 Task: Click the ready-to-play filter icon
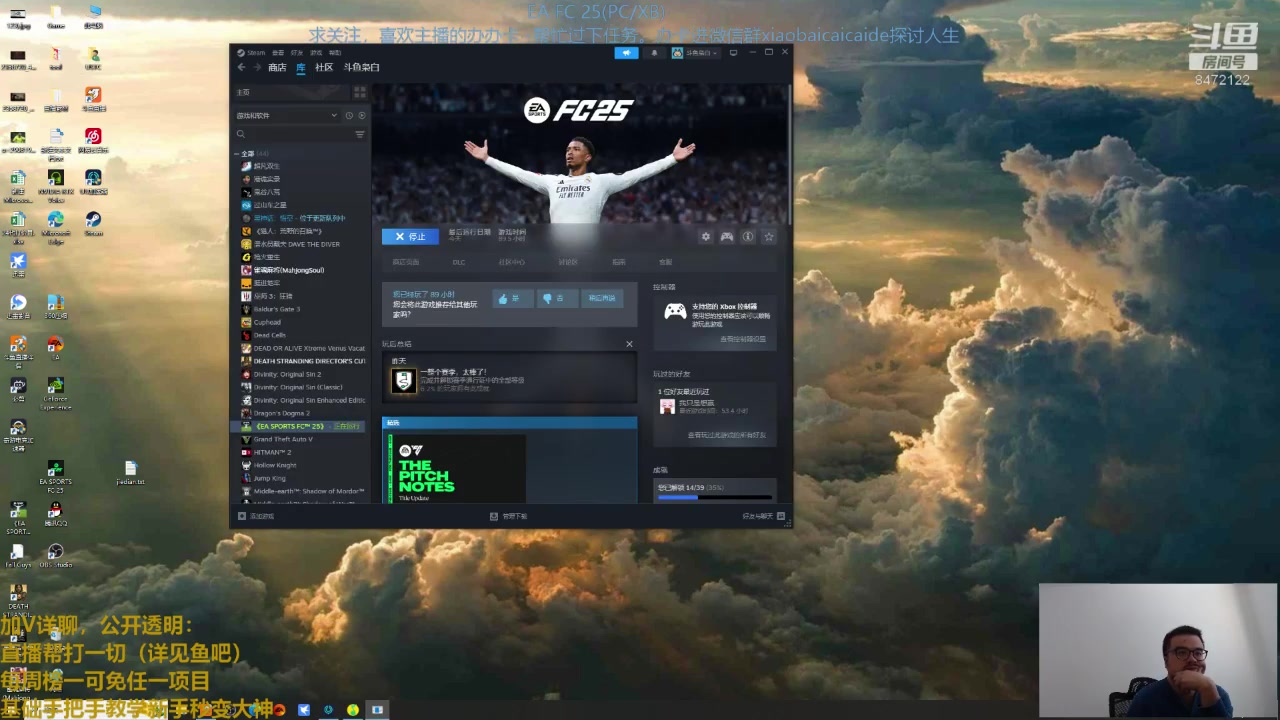click(x=361, y=115)
